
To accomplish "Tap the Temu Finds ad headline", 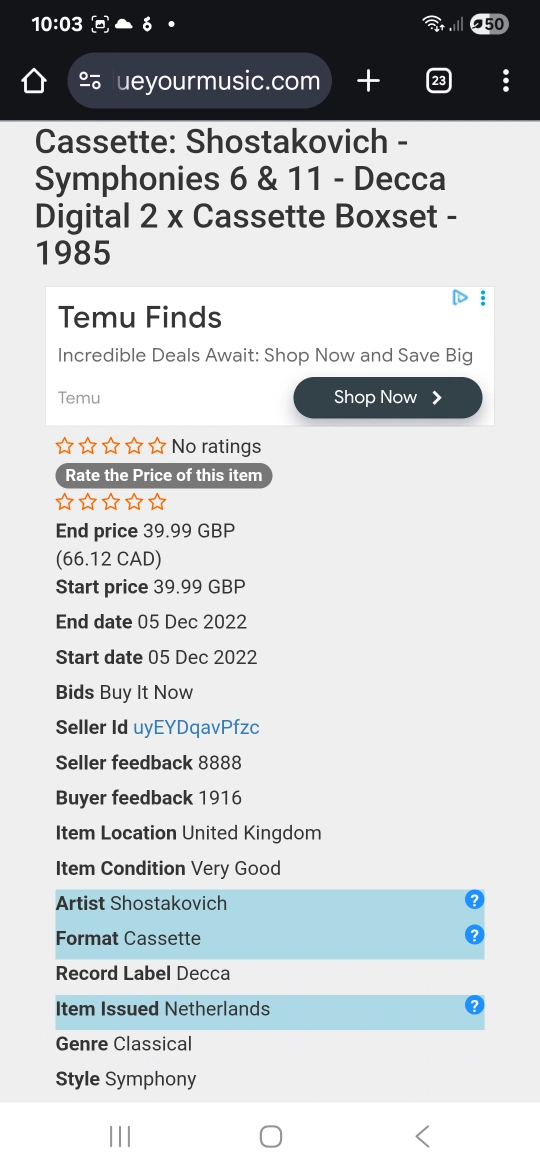I will click(140, 317).
